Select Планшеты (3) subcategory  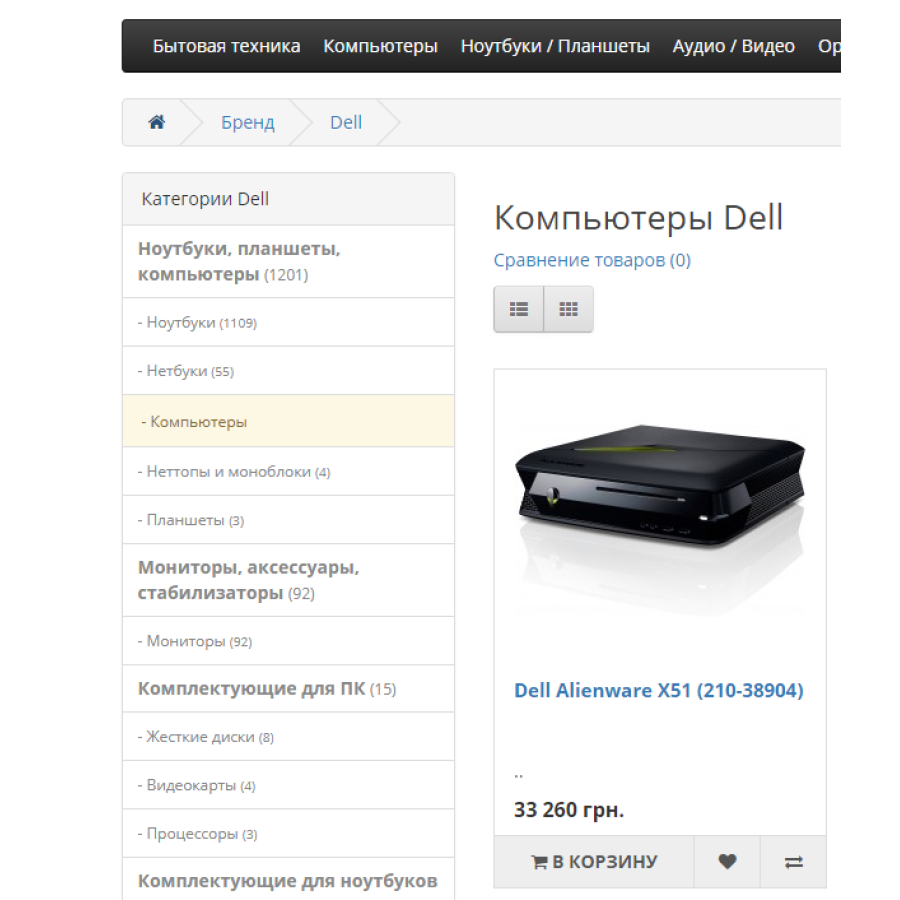point(288,520)
